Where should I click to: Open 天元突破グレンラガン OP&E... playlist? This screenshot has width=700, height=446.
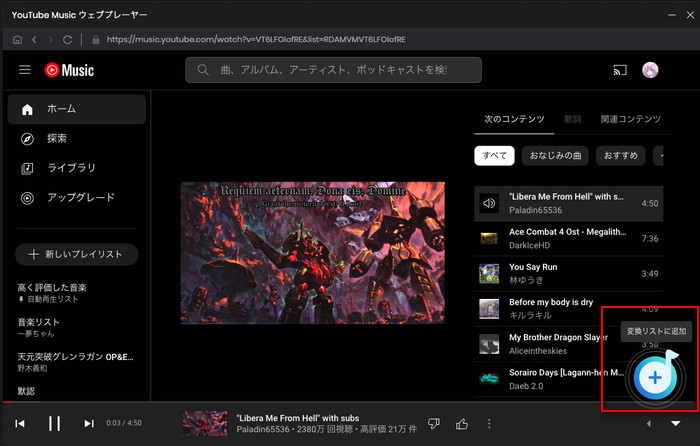75,362
